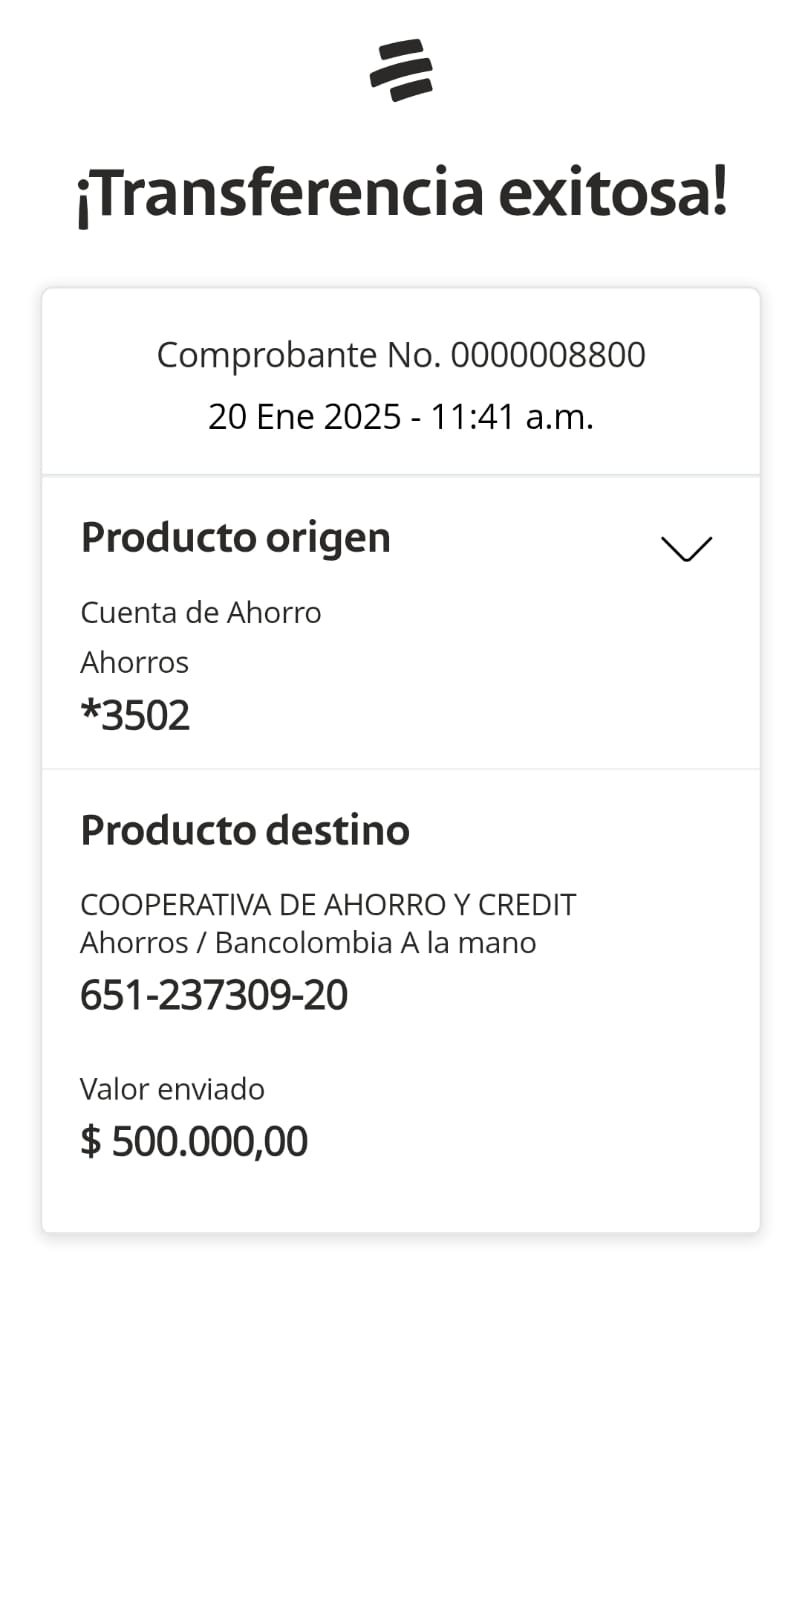Tap origin account ending *3502
The width and height of the screenshot is (802, 1600).
coord(136,716)
